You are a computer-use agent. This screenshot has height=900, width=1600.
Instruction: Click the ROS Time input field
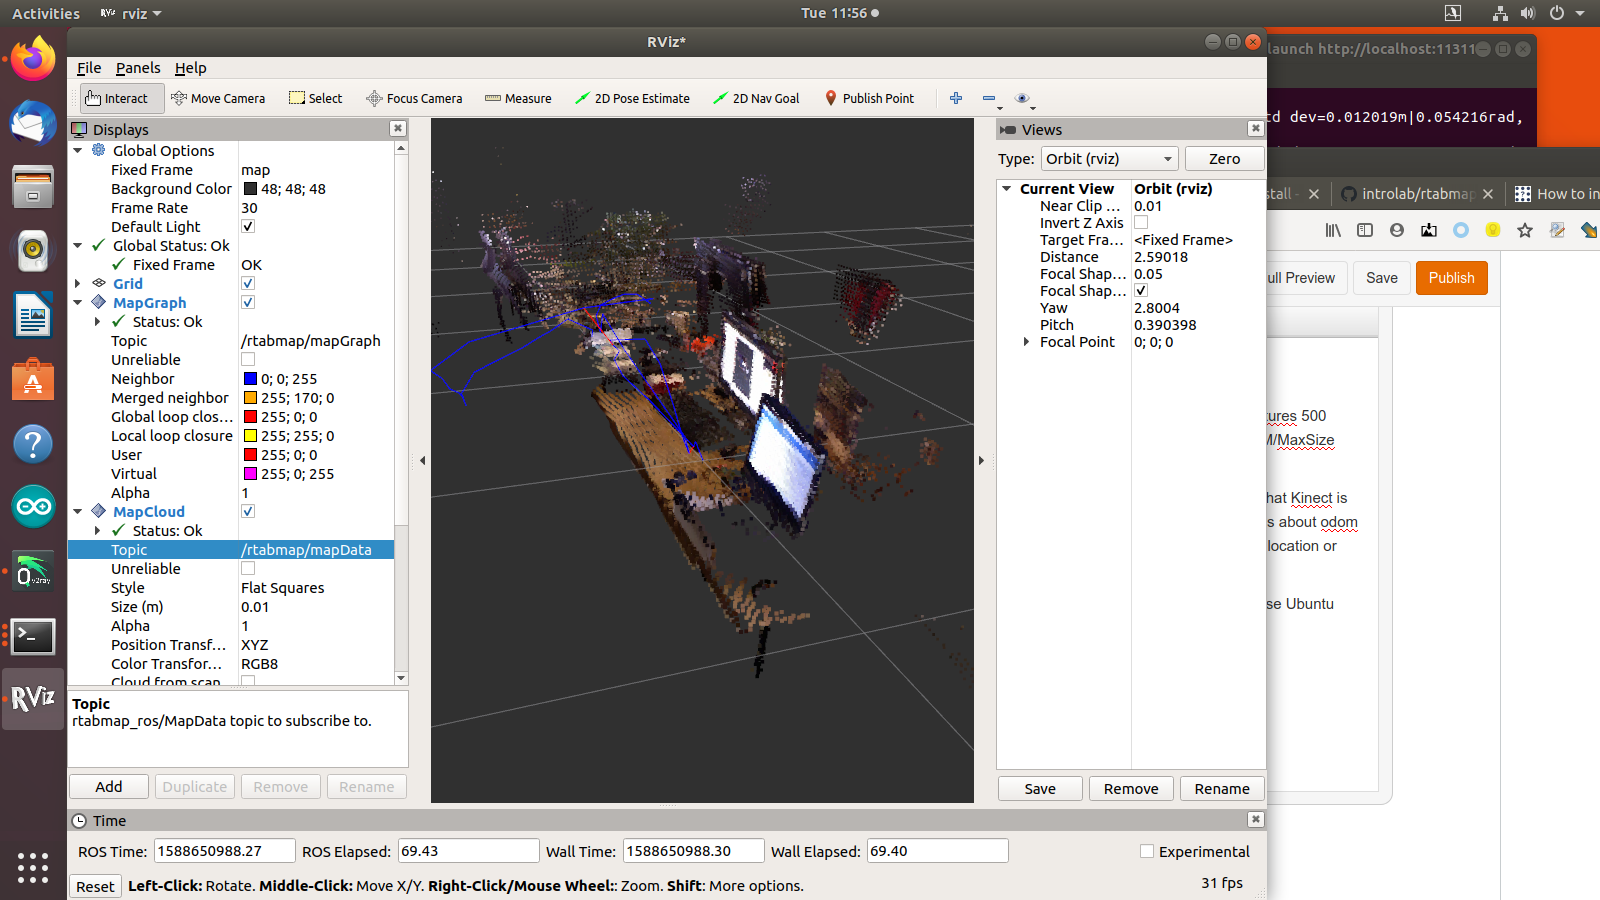224,850
